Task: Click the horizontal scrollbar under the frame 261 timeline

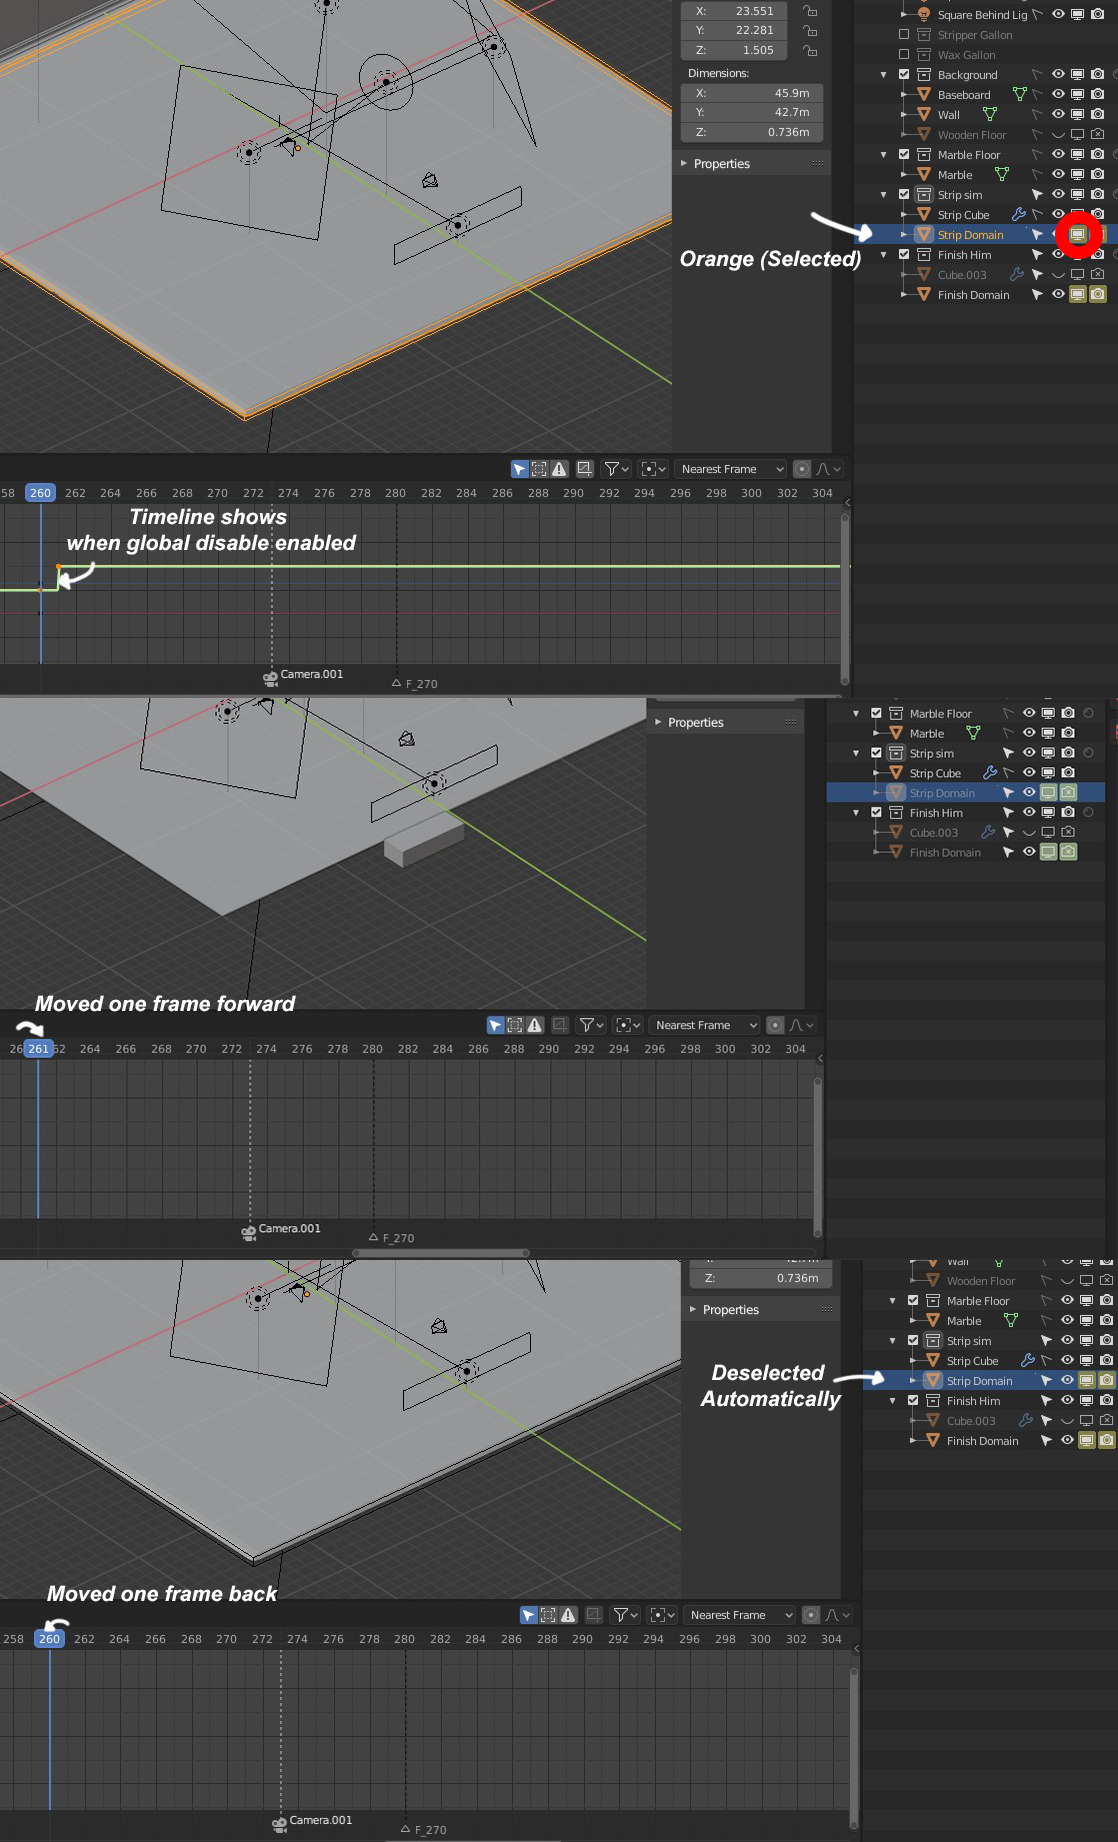Action: (441, 1252)
